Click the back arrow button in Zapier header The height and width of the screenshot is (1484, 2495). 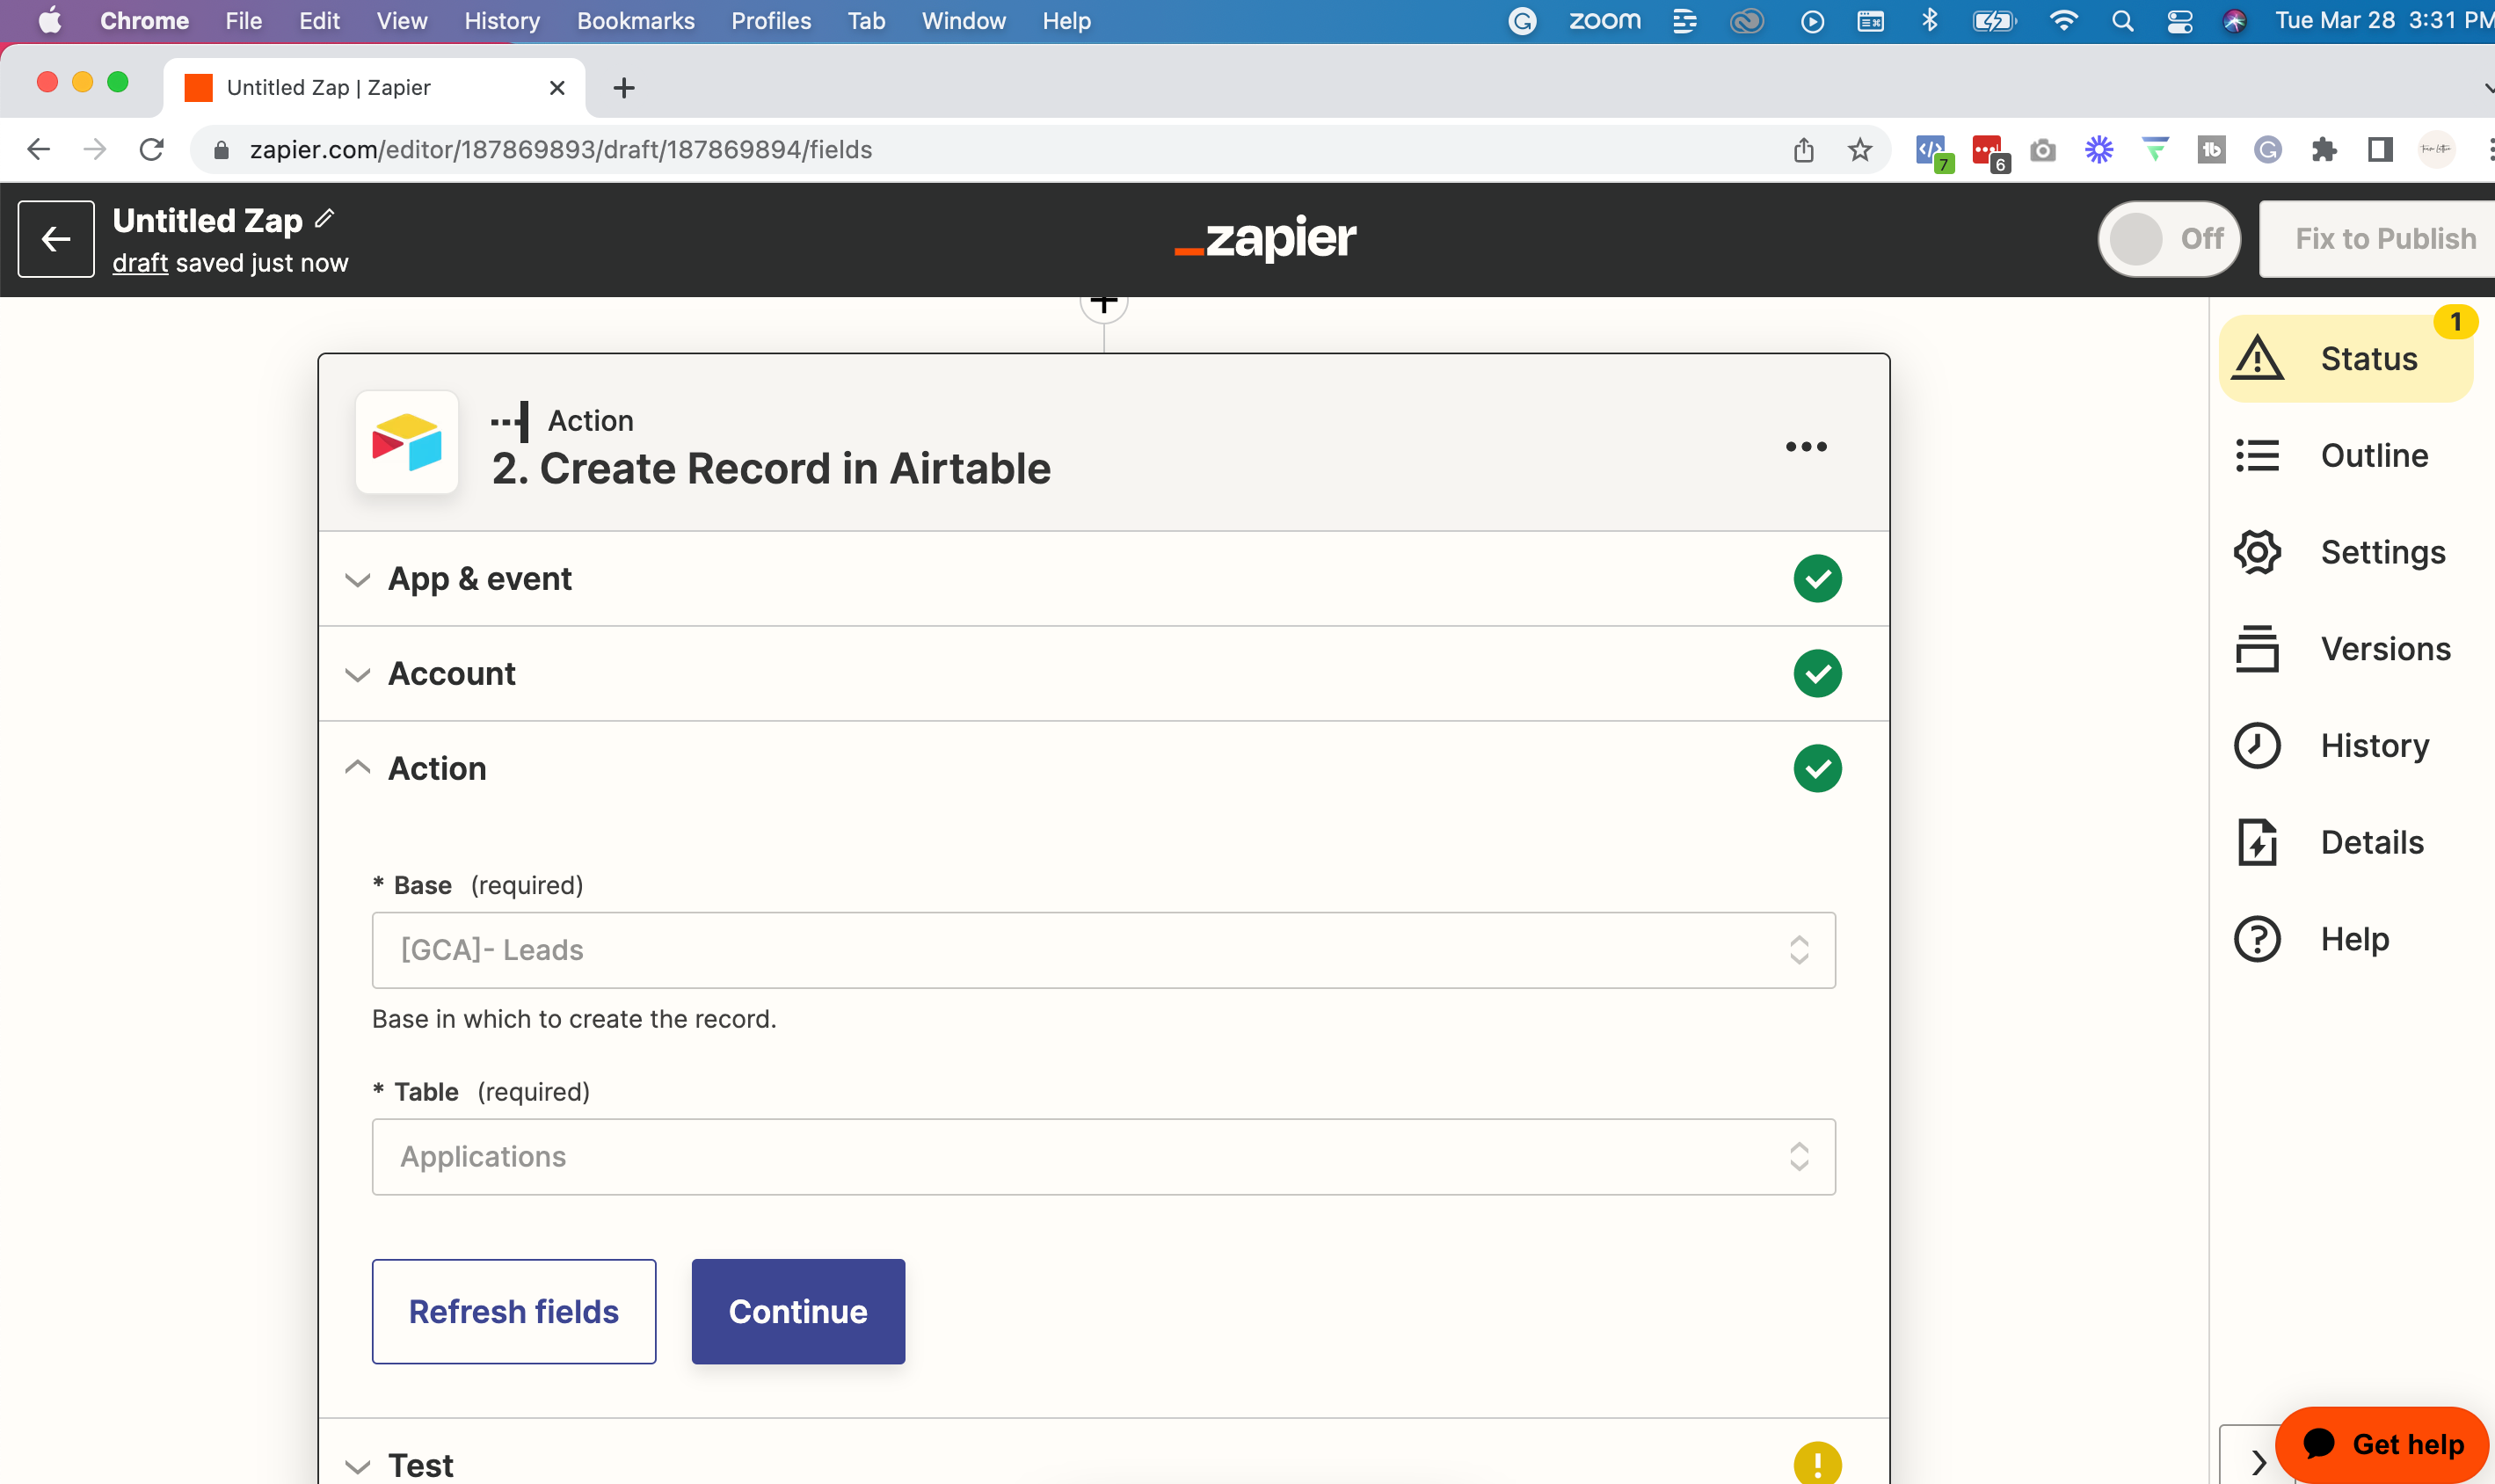56,239
